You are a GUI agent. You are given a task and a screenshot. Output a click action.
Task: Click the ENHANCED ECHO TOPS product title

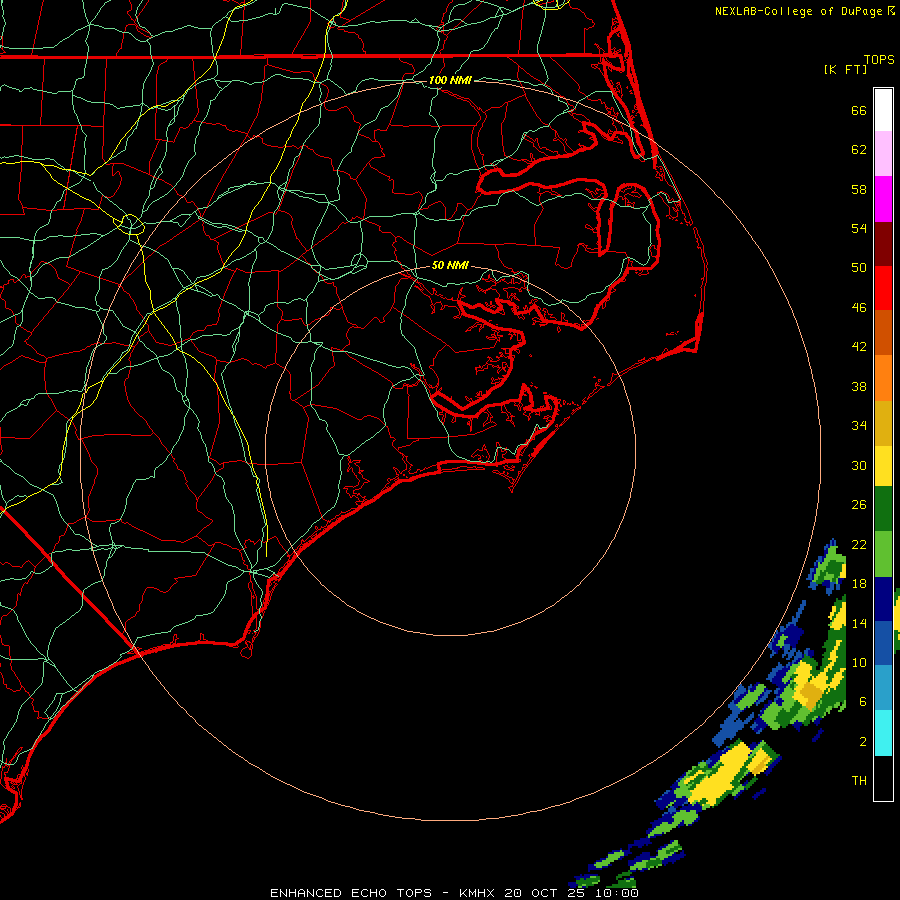[x=351, y=893]
